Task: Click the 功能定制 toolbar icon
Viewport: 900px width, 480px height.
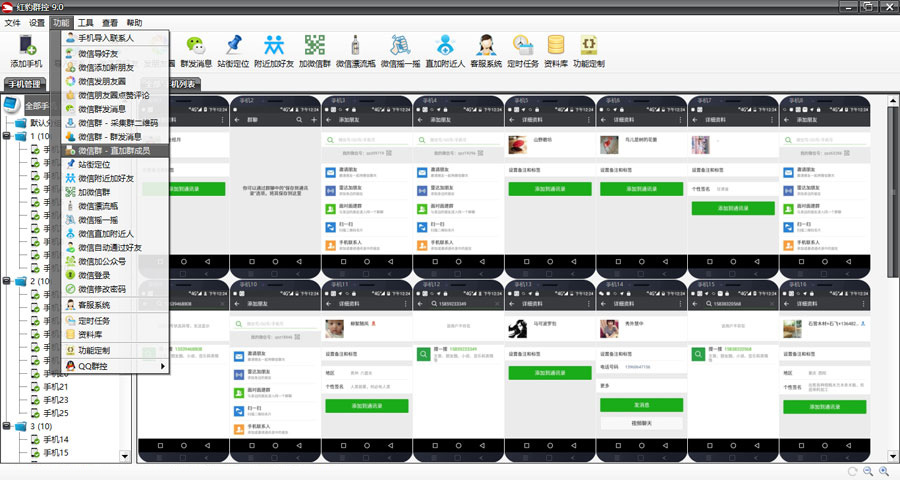Action: [x=589, y=51]
